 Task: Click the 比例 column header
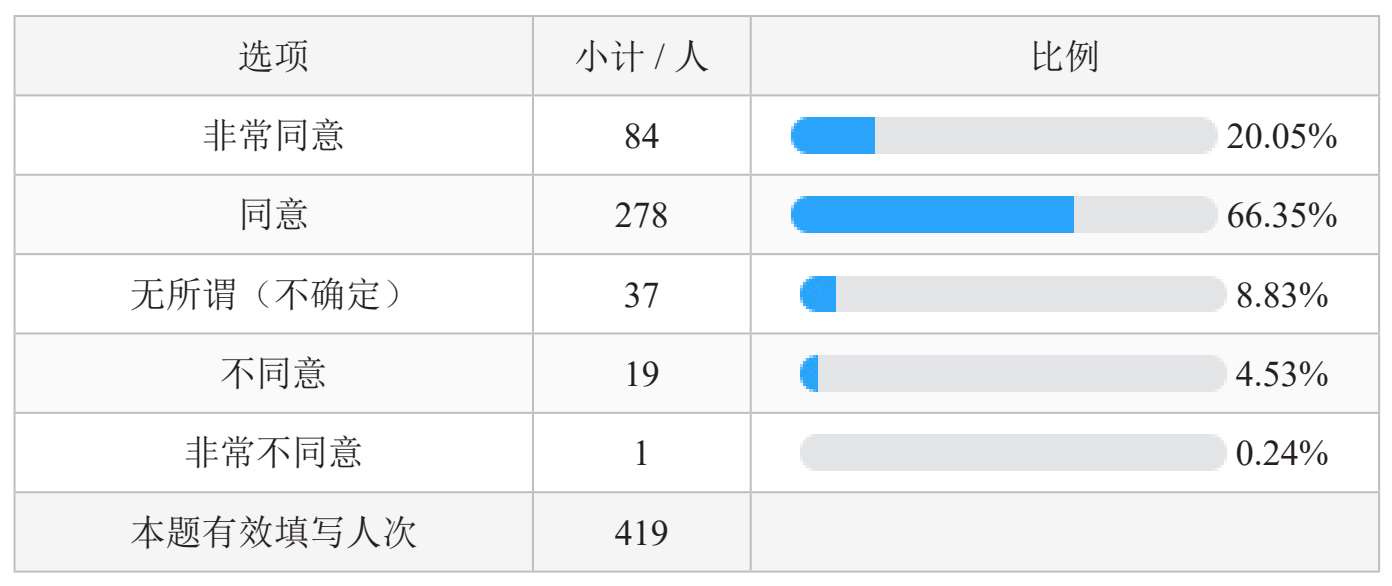click(x=1064, y=56)
